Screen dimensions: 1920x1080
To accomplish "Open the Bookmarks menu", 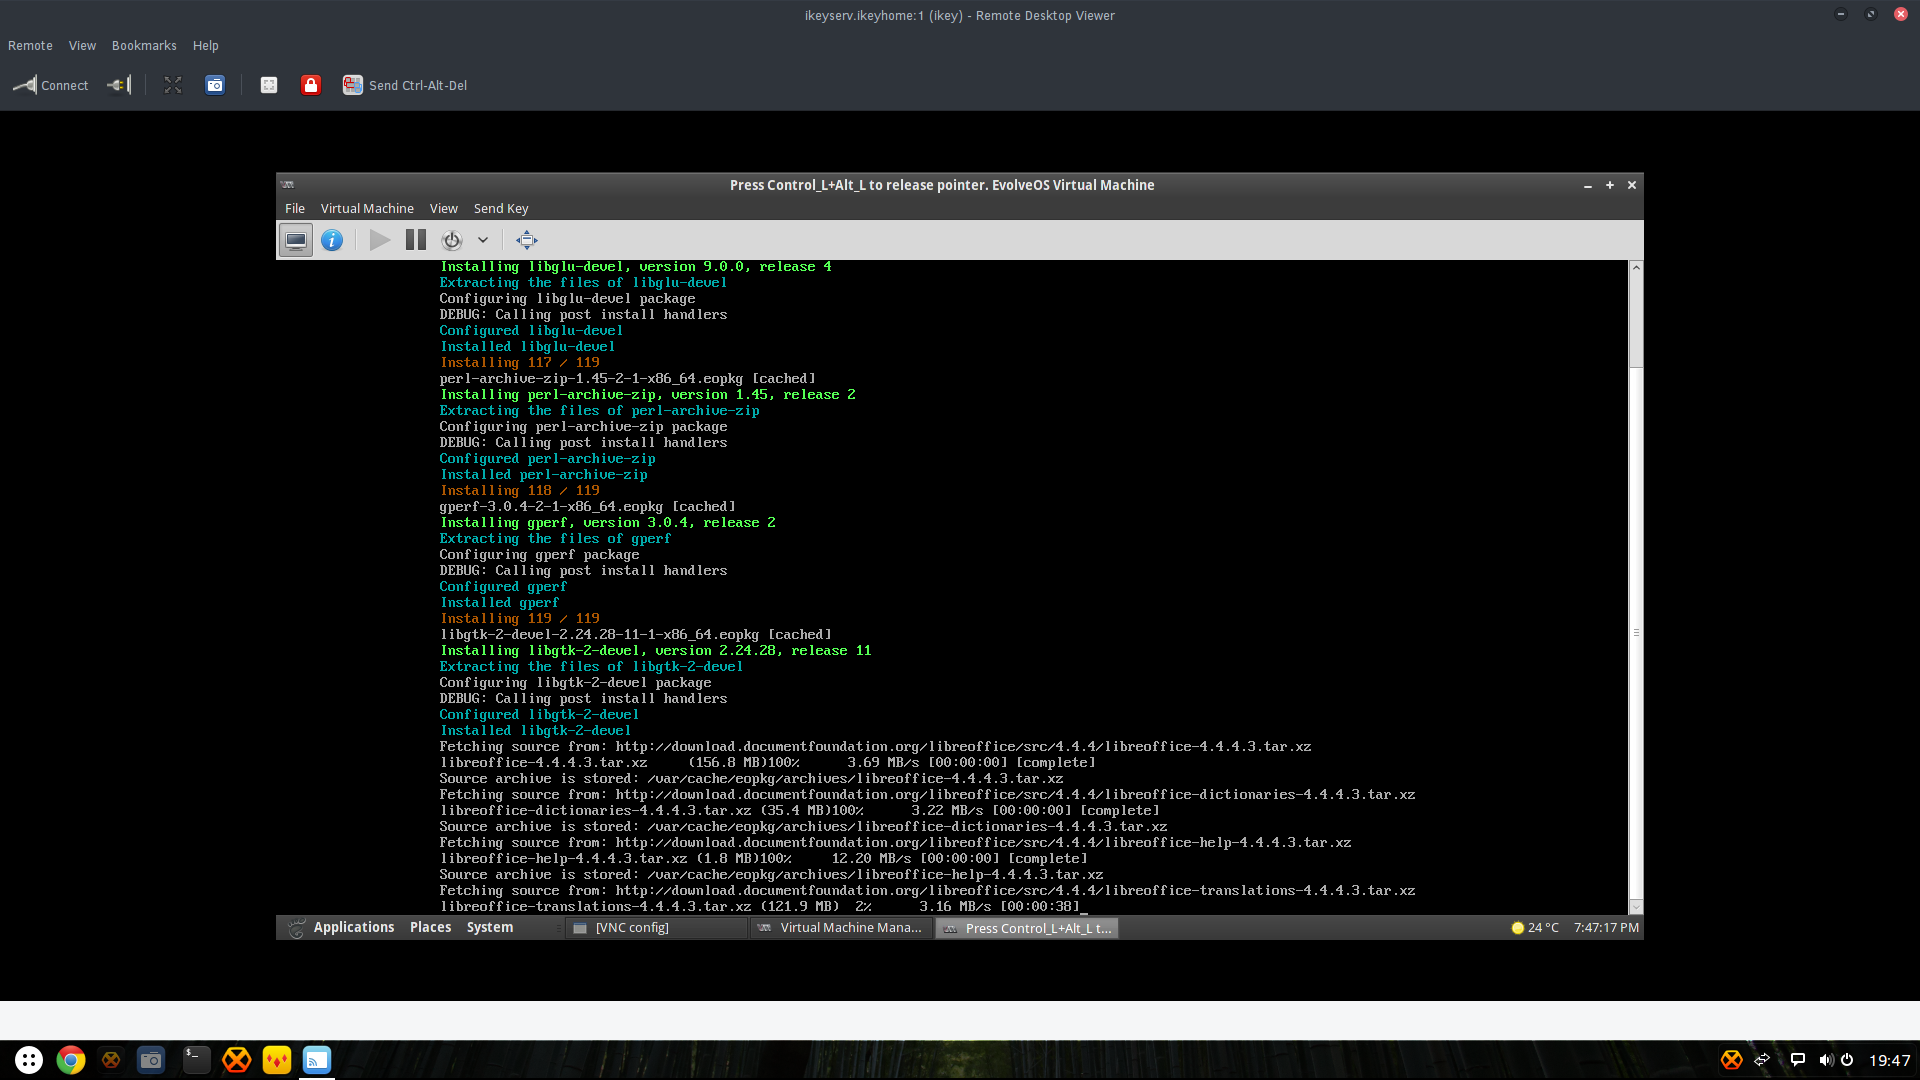I will tap(144, 46).
